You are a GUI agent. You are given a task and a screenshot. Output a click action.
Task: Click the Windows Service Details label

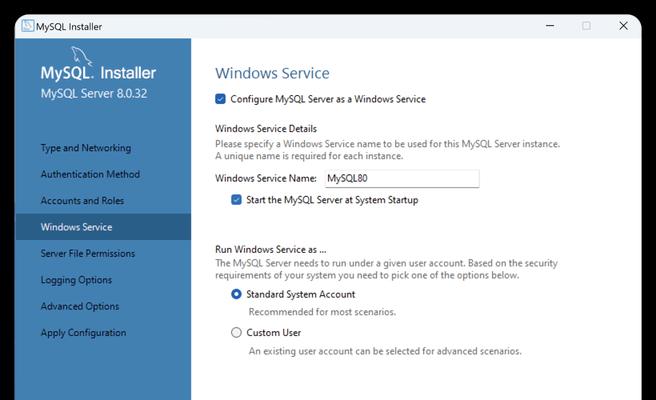point(266,128)
